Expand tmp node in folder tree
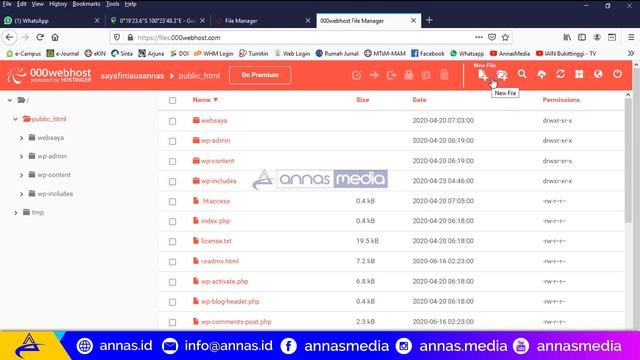The image size is (640, 360). [16, 213]
